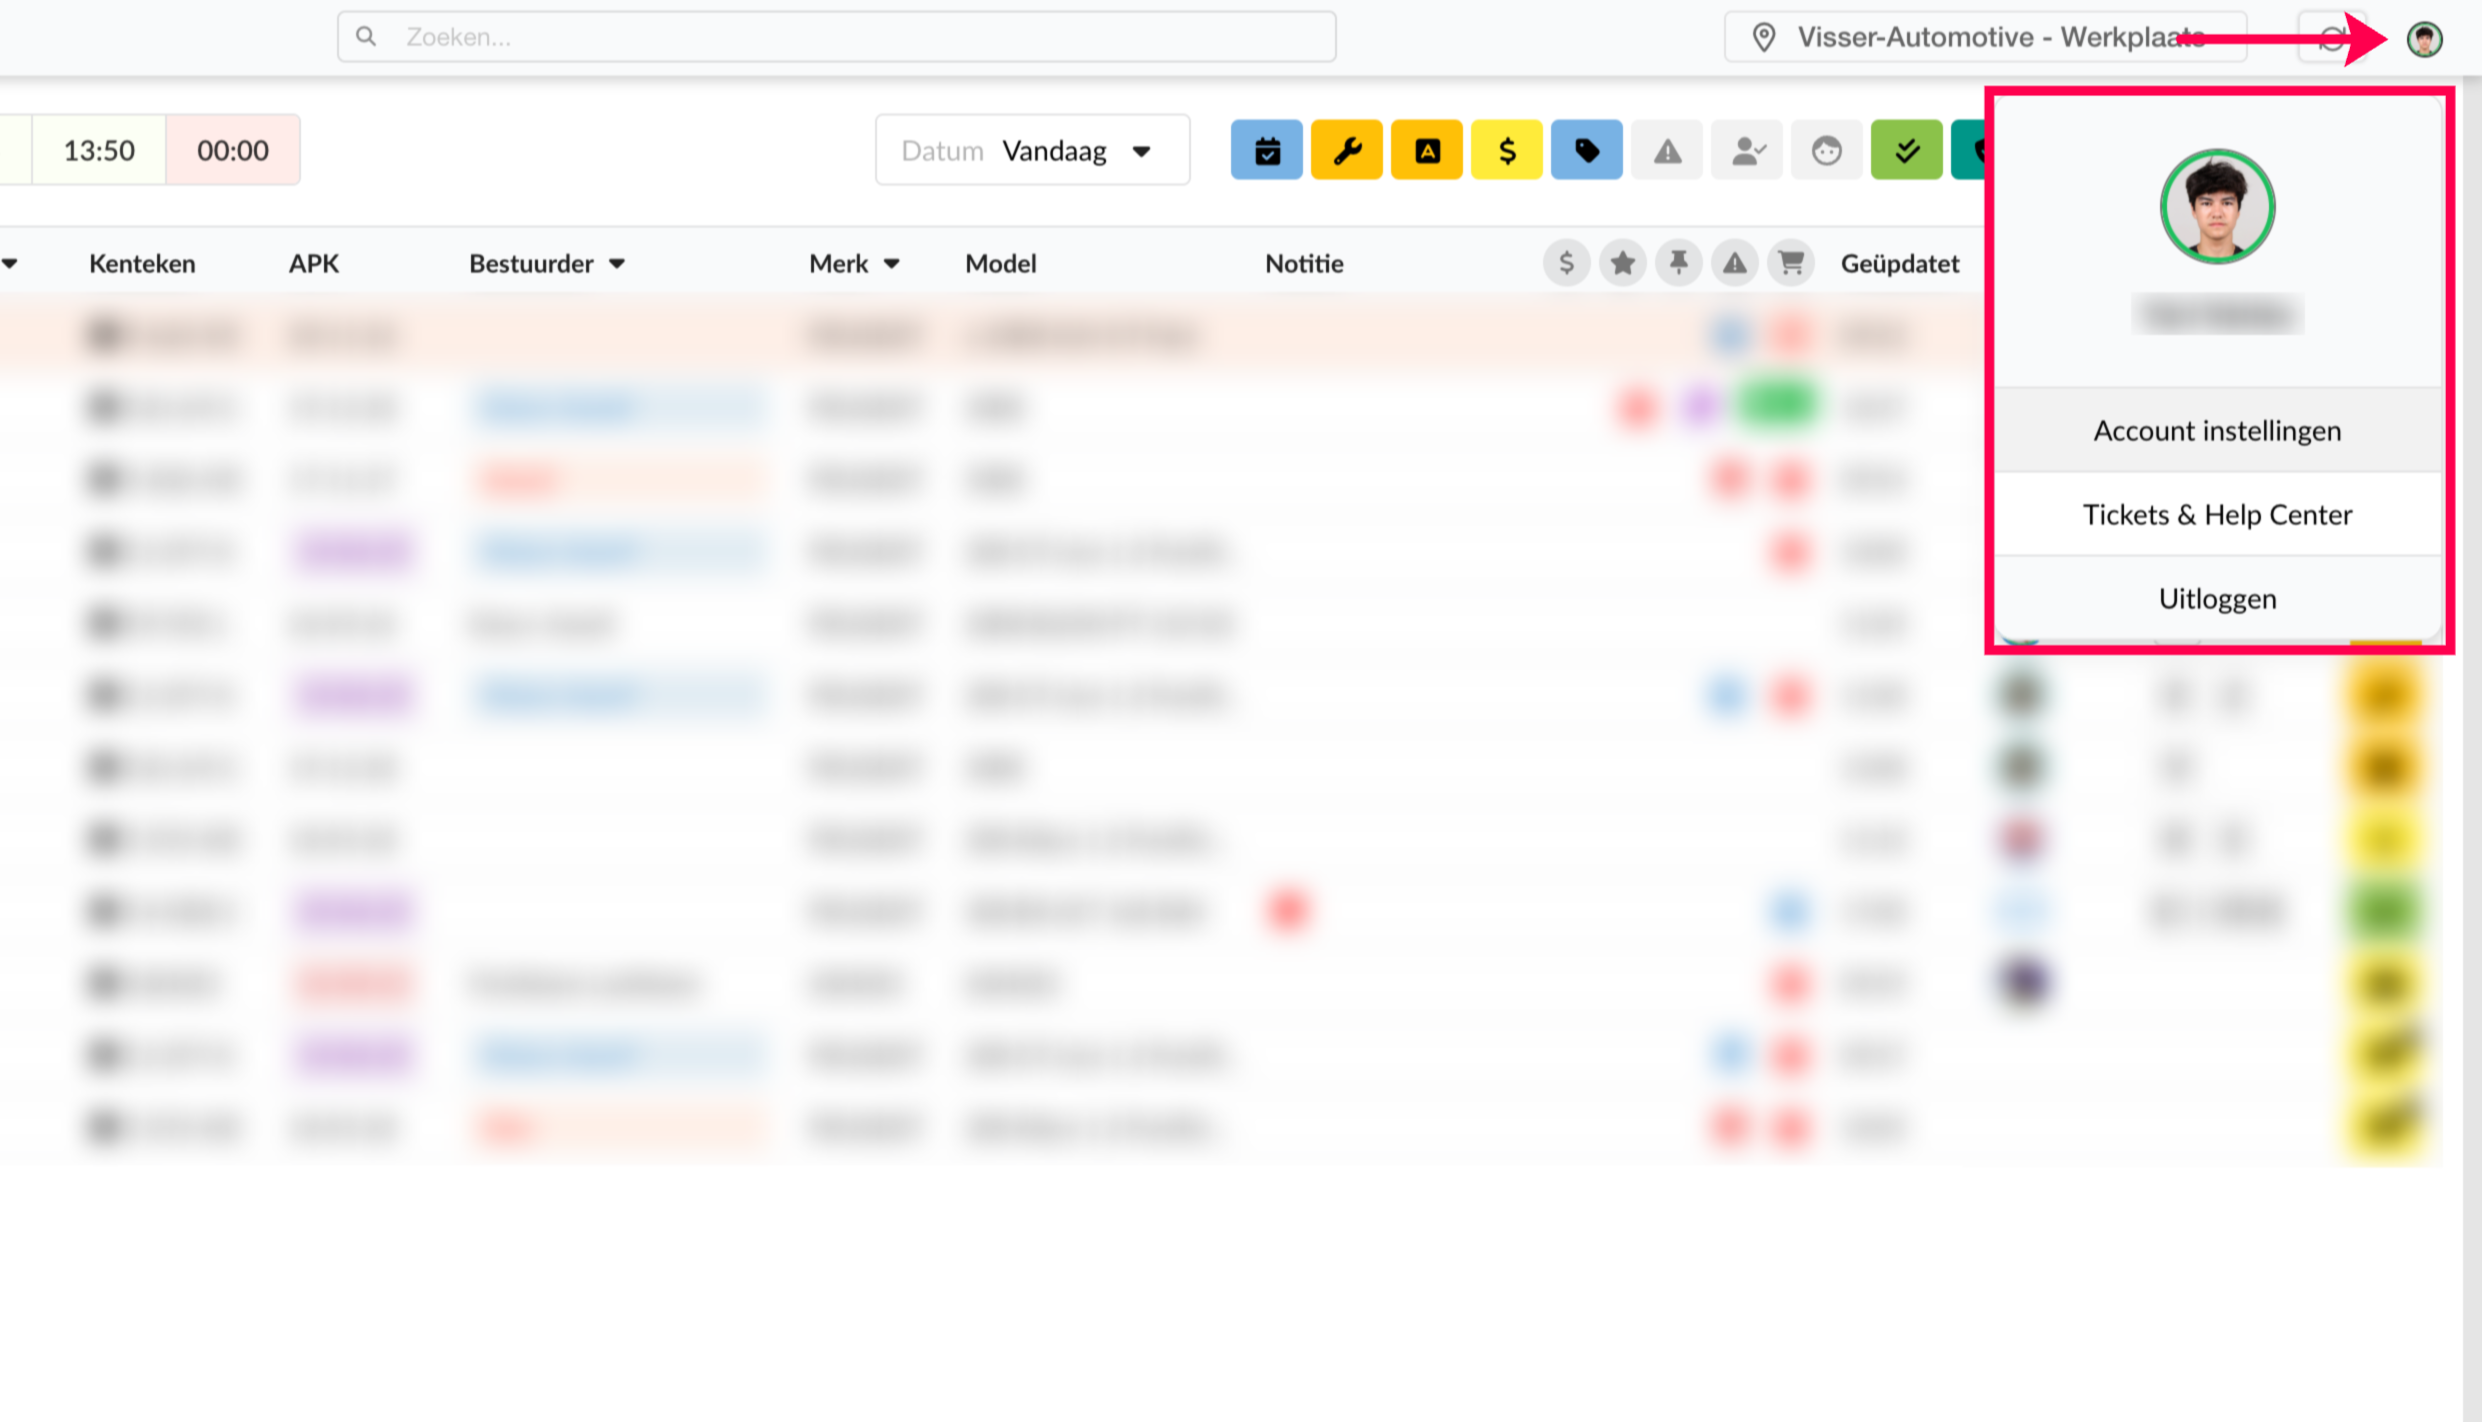
Task: Click the blue price tag filter icon
Action: pyautogui.click(x=1586, y=151)
